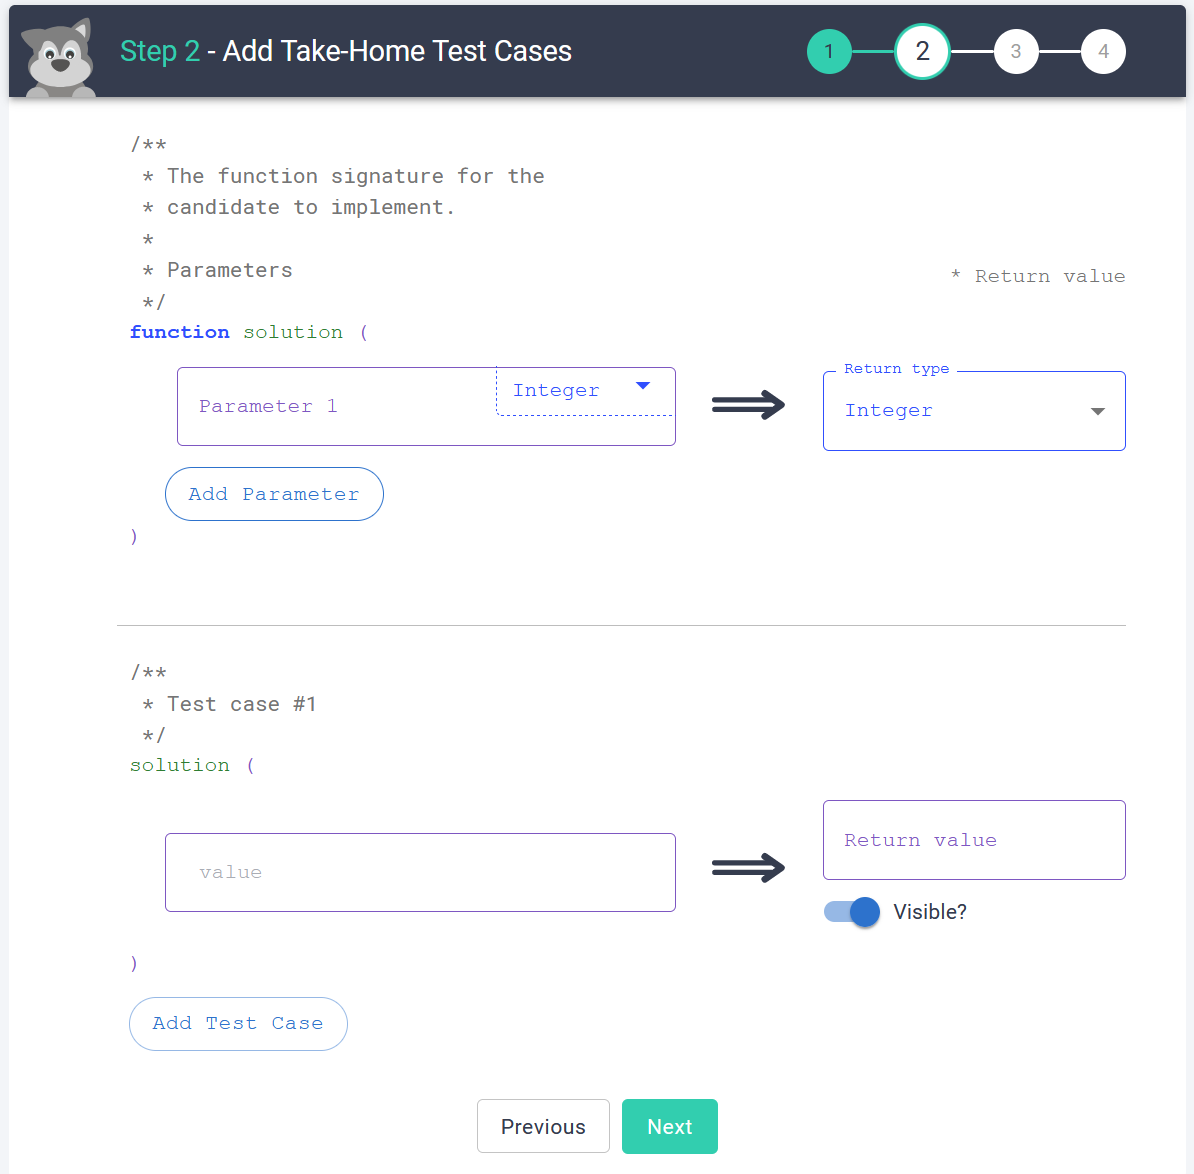1194x1174 pixels.
Task: Click the Add Test Case button
Action: 238,1024
